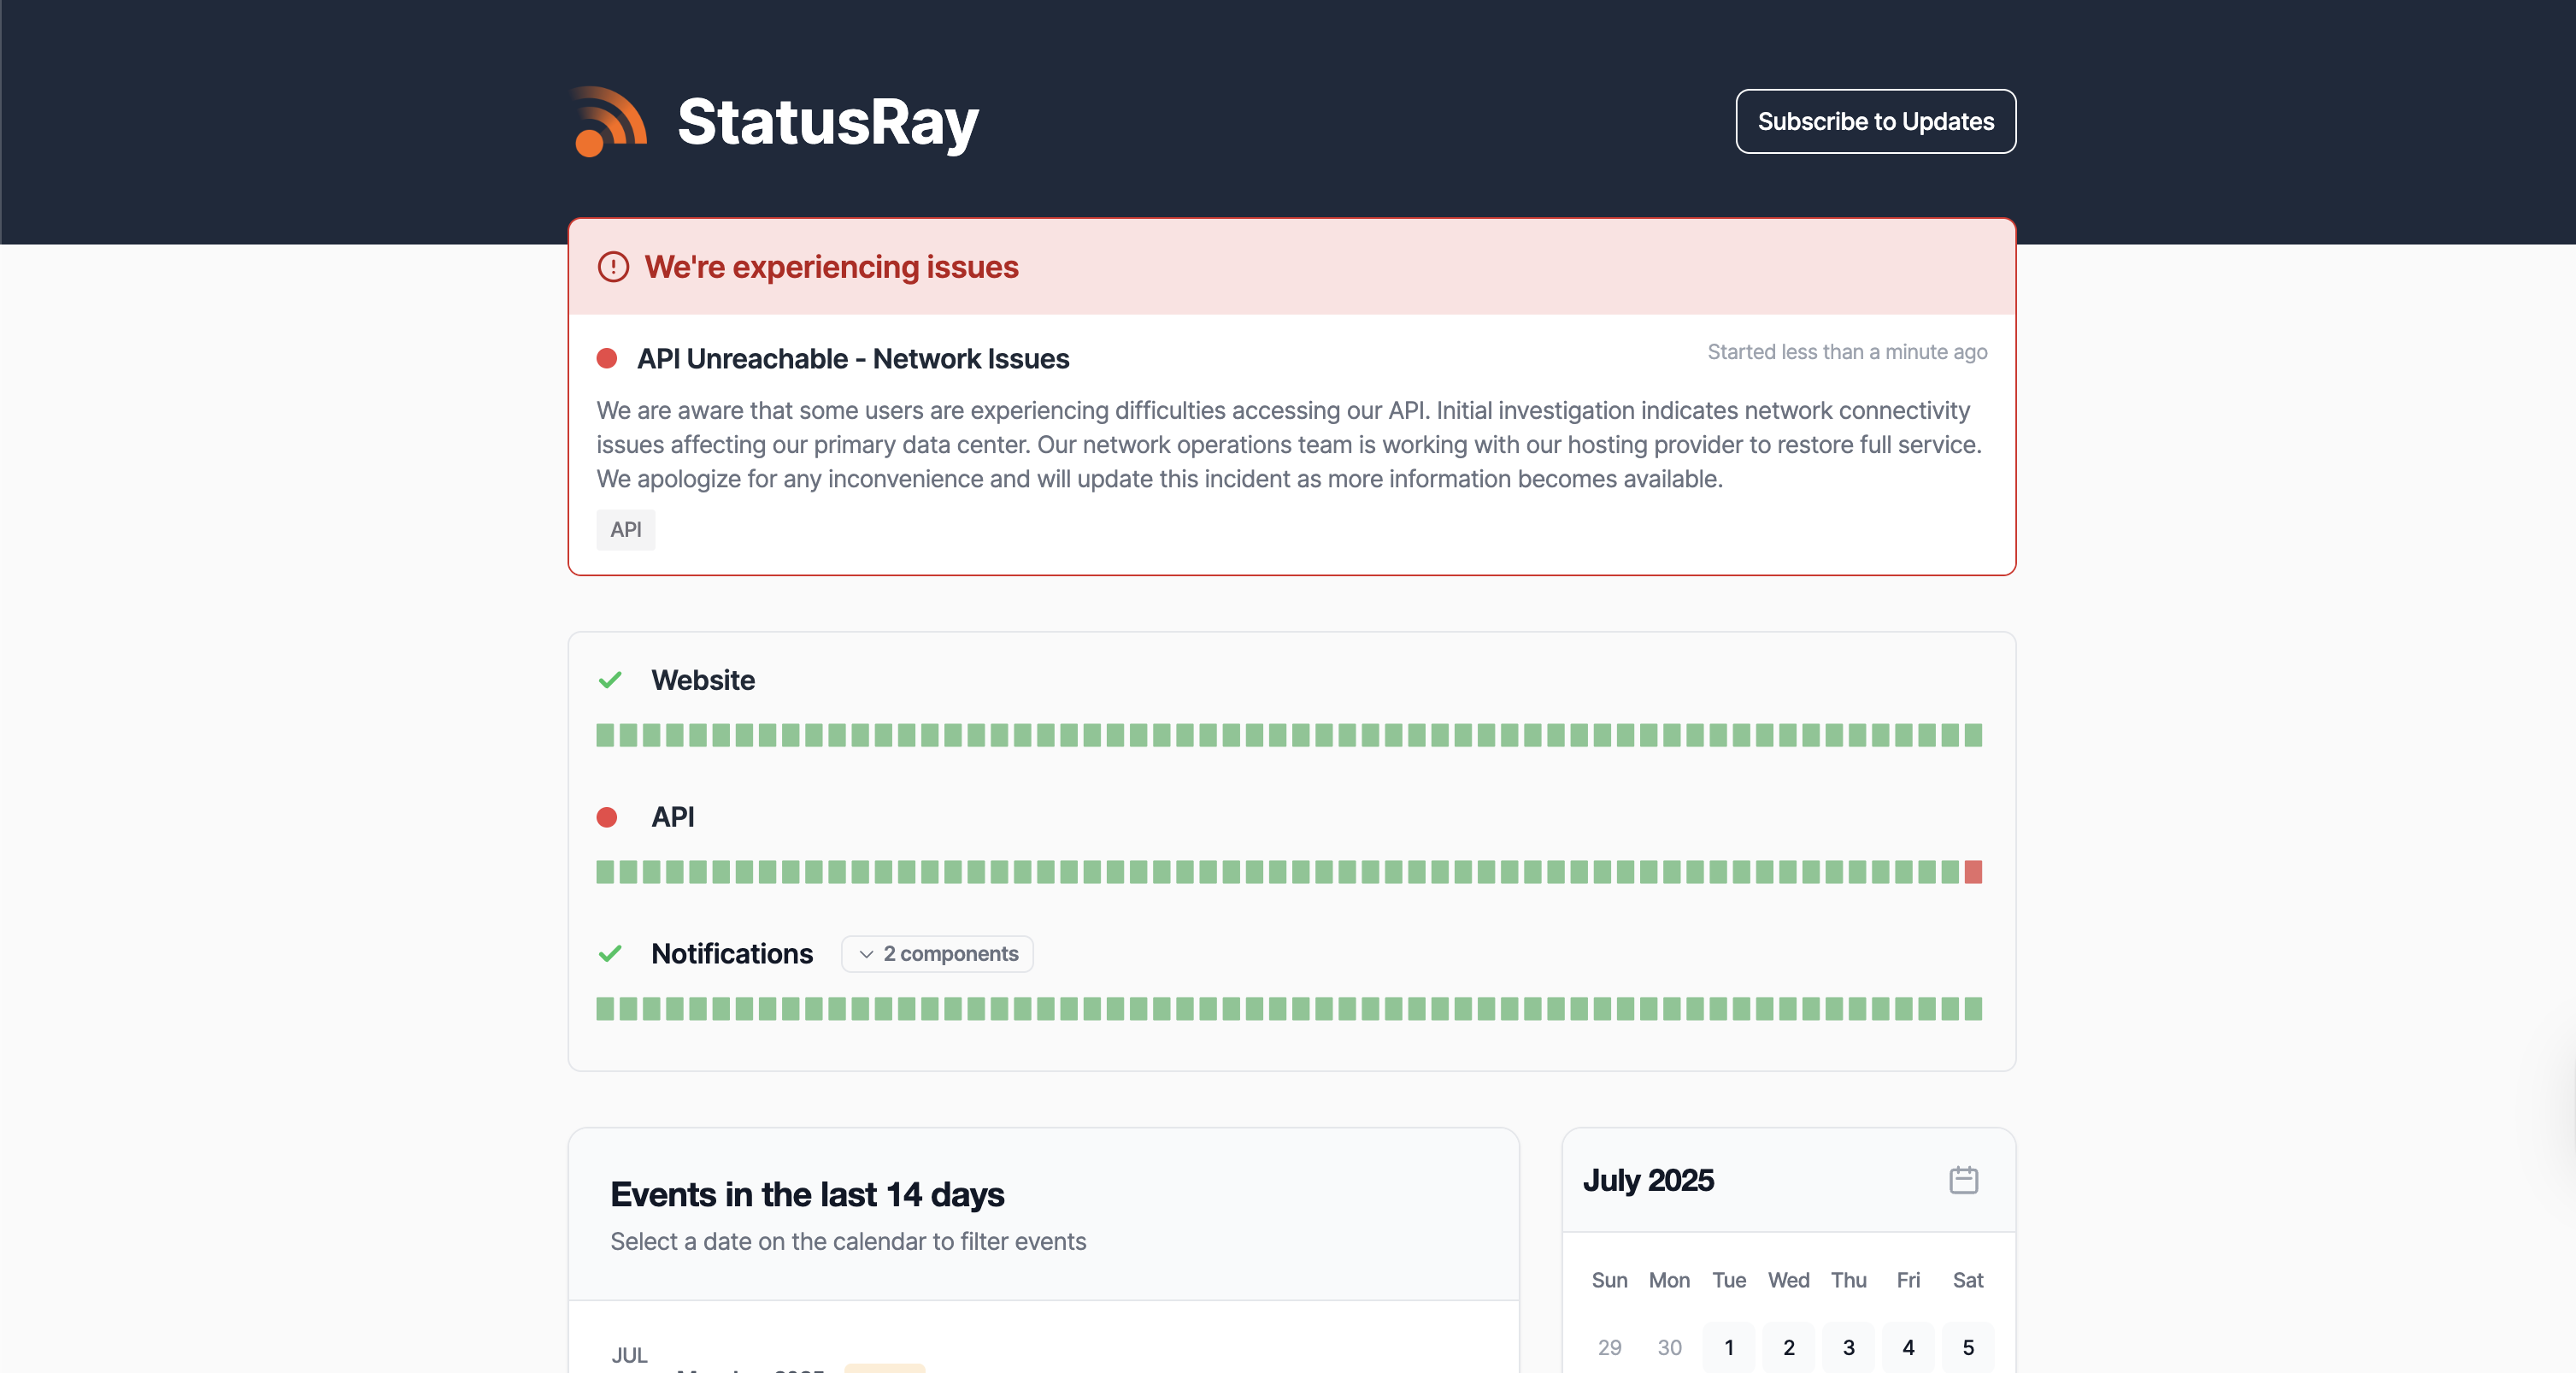Select July 5 on the calendar

[x=1968, y=1347]
